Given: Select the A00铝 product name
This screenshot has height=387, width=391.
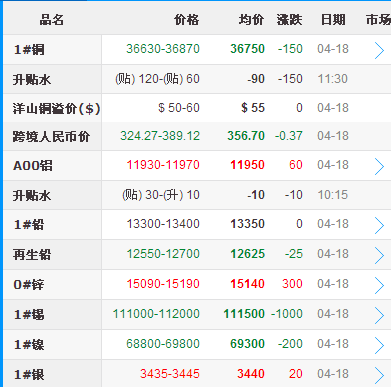Looking at the screenshot, I should pos(32,165).
